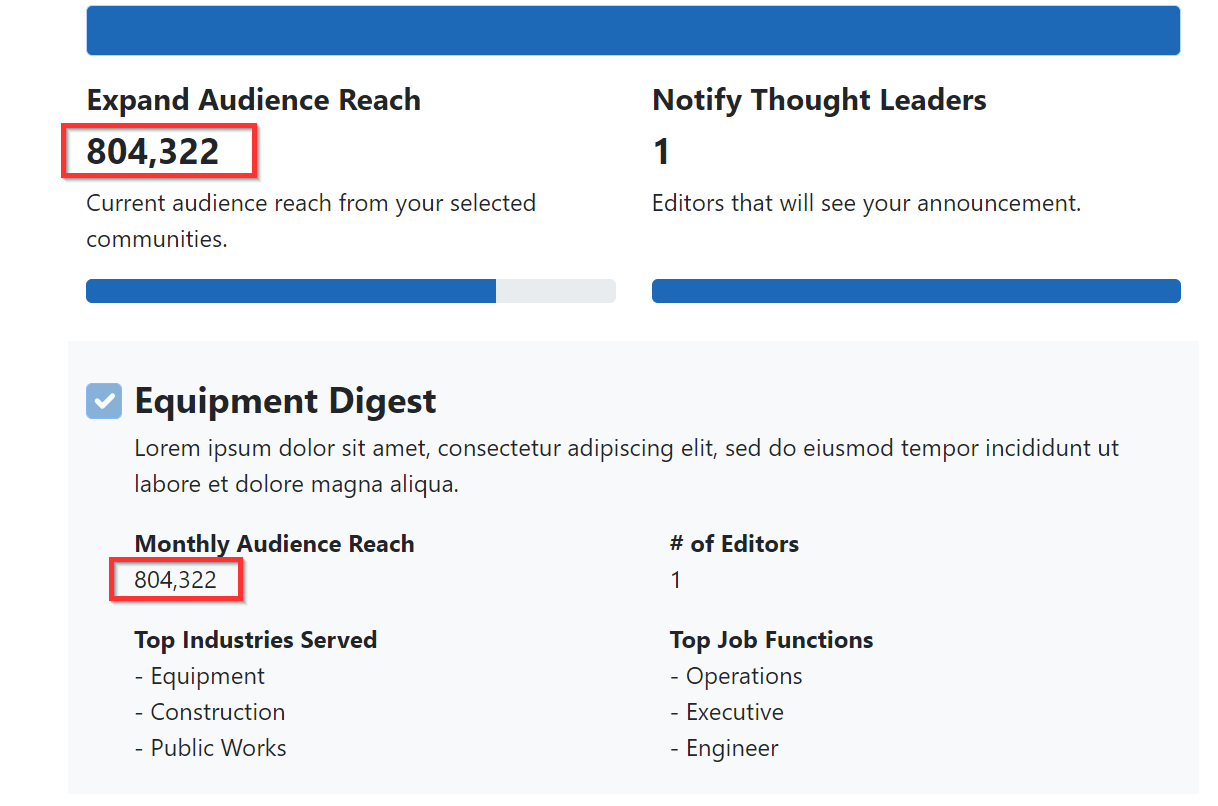Image resolution: width=1218 pixels, height=806 pixels.
Task: Uncheck the Equipment Digest checkbox
Action: tap(104, 401)
